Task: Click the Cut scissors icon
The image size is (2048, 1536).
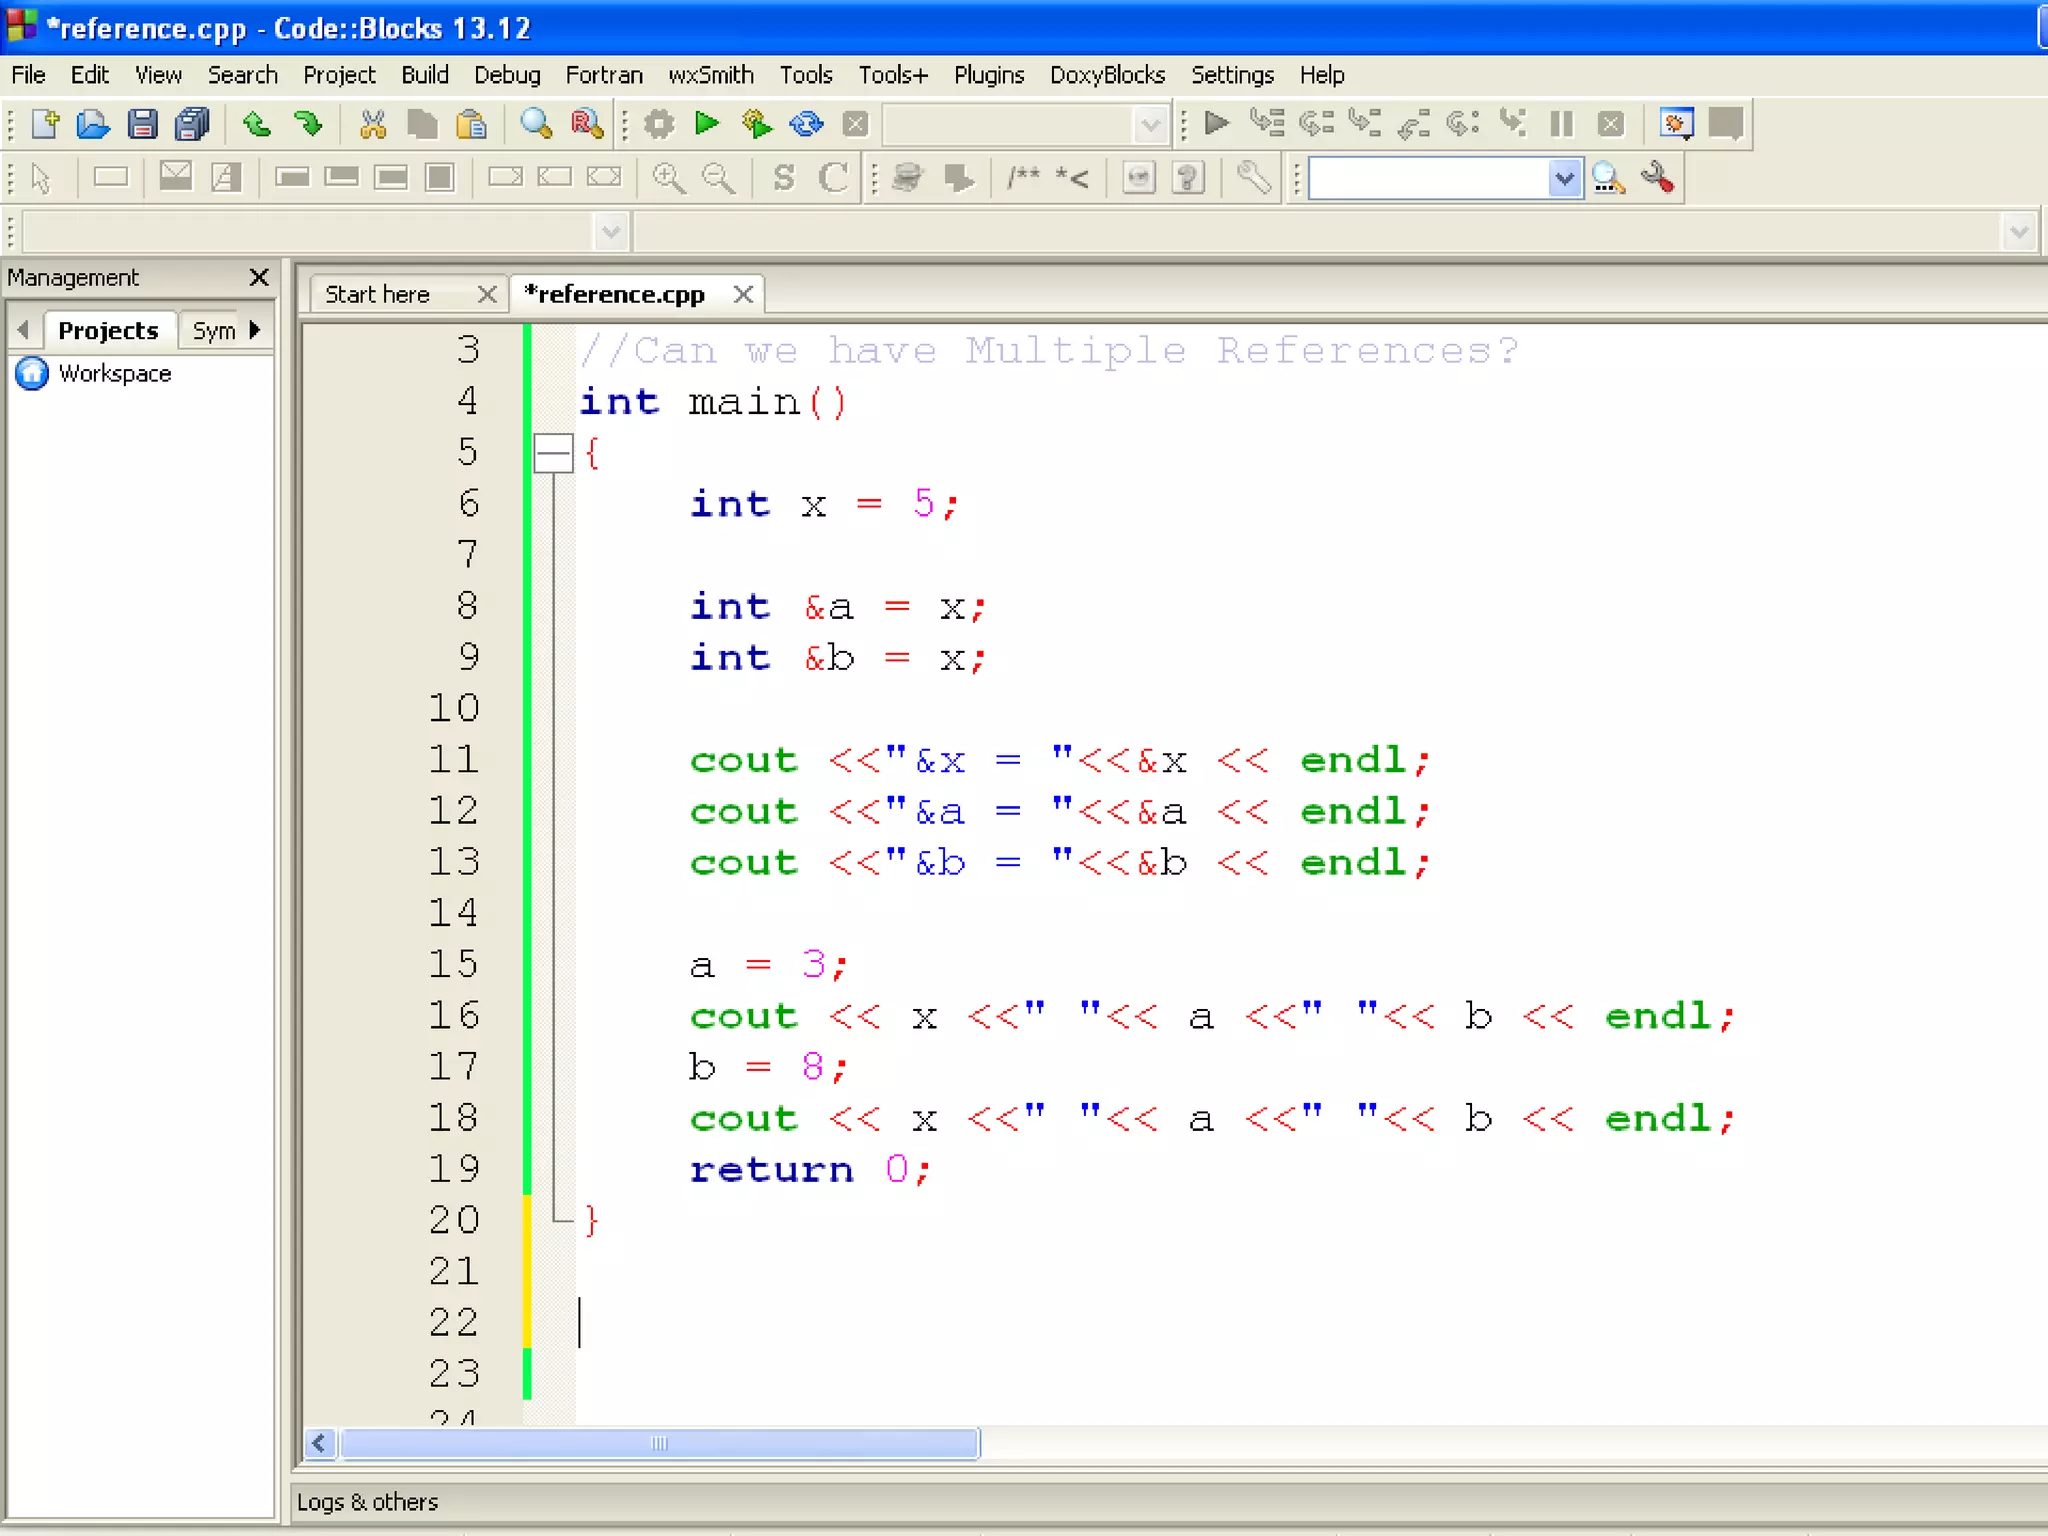Action: click(x=373, y=124)
